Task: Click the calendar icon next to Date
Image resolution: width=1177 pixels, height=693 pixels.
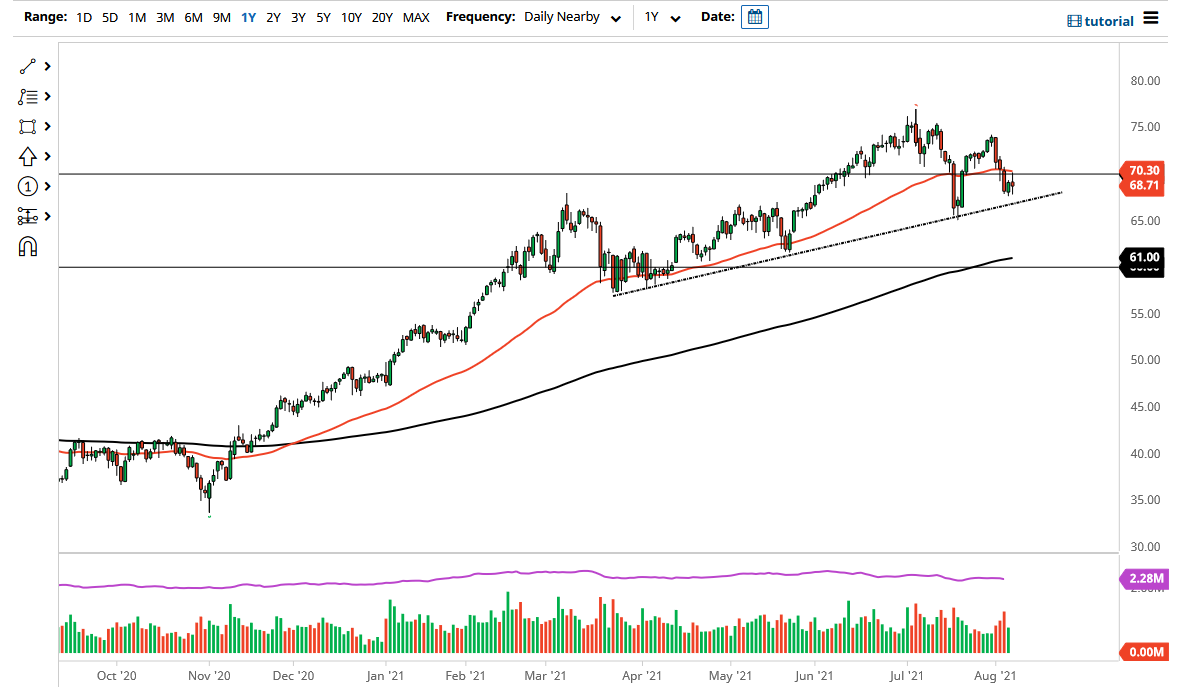Action: point(754,16)
